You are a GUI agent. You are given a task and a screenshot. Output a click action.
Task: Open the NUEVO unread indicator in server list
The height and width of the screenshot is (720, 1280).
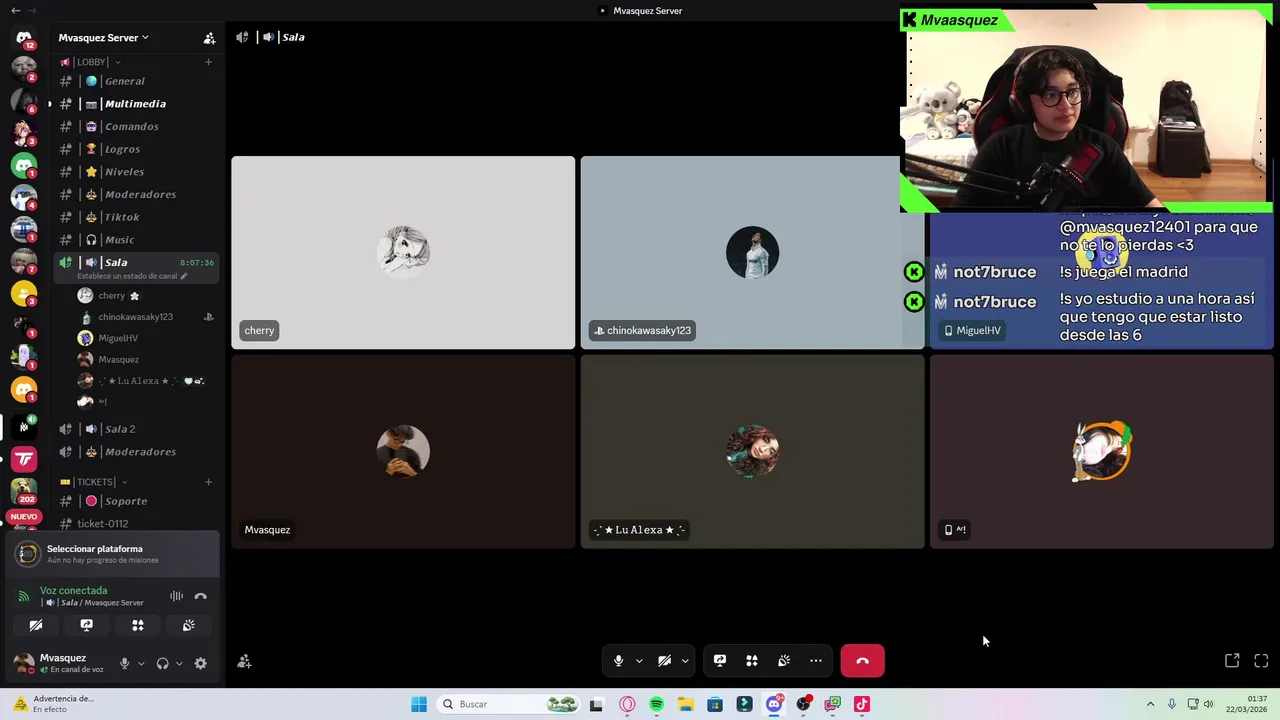point(24,517)
